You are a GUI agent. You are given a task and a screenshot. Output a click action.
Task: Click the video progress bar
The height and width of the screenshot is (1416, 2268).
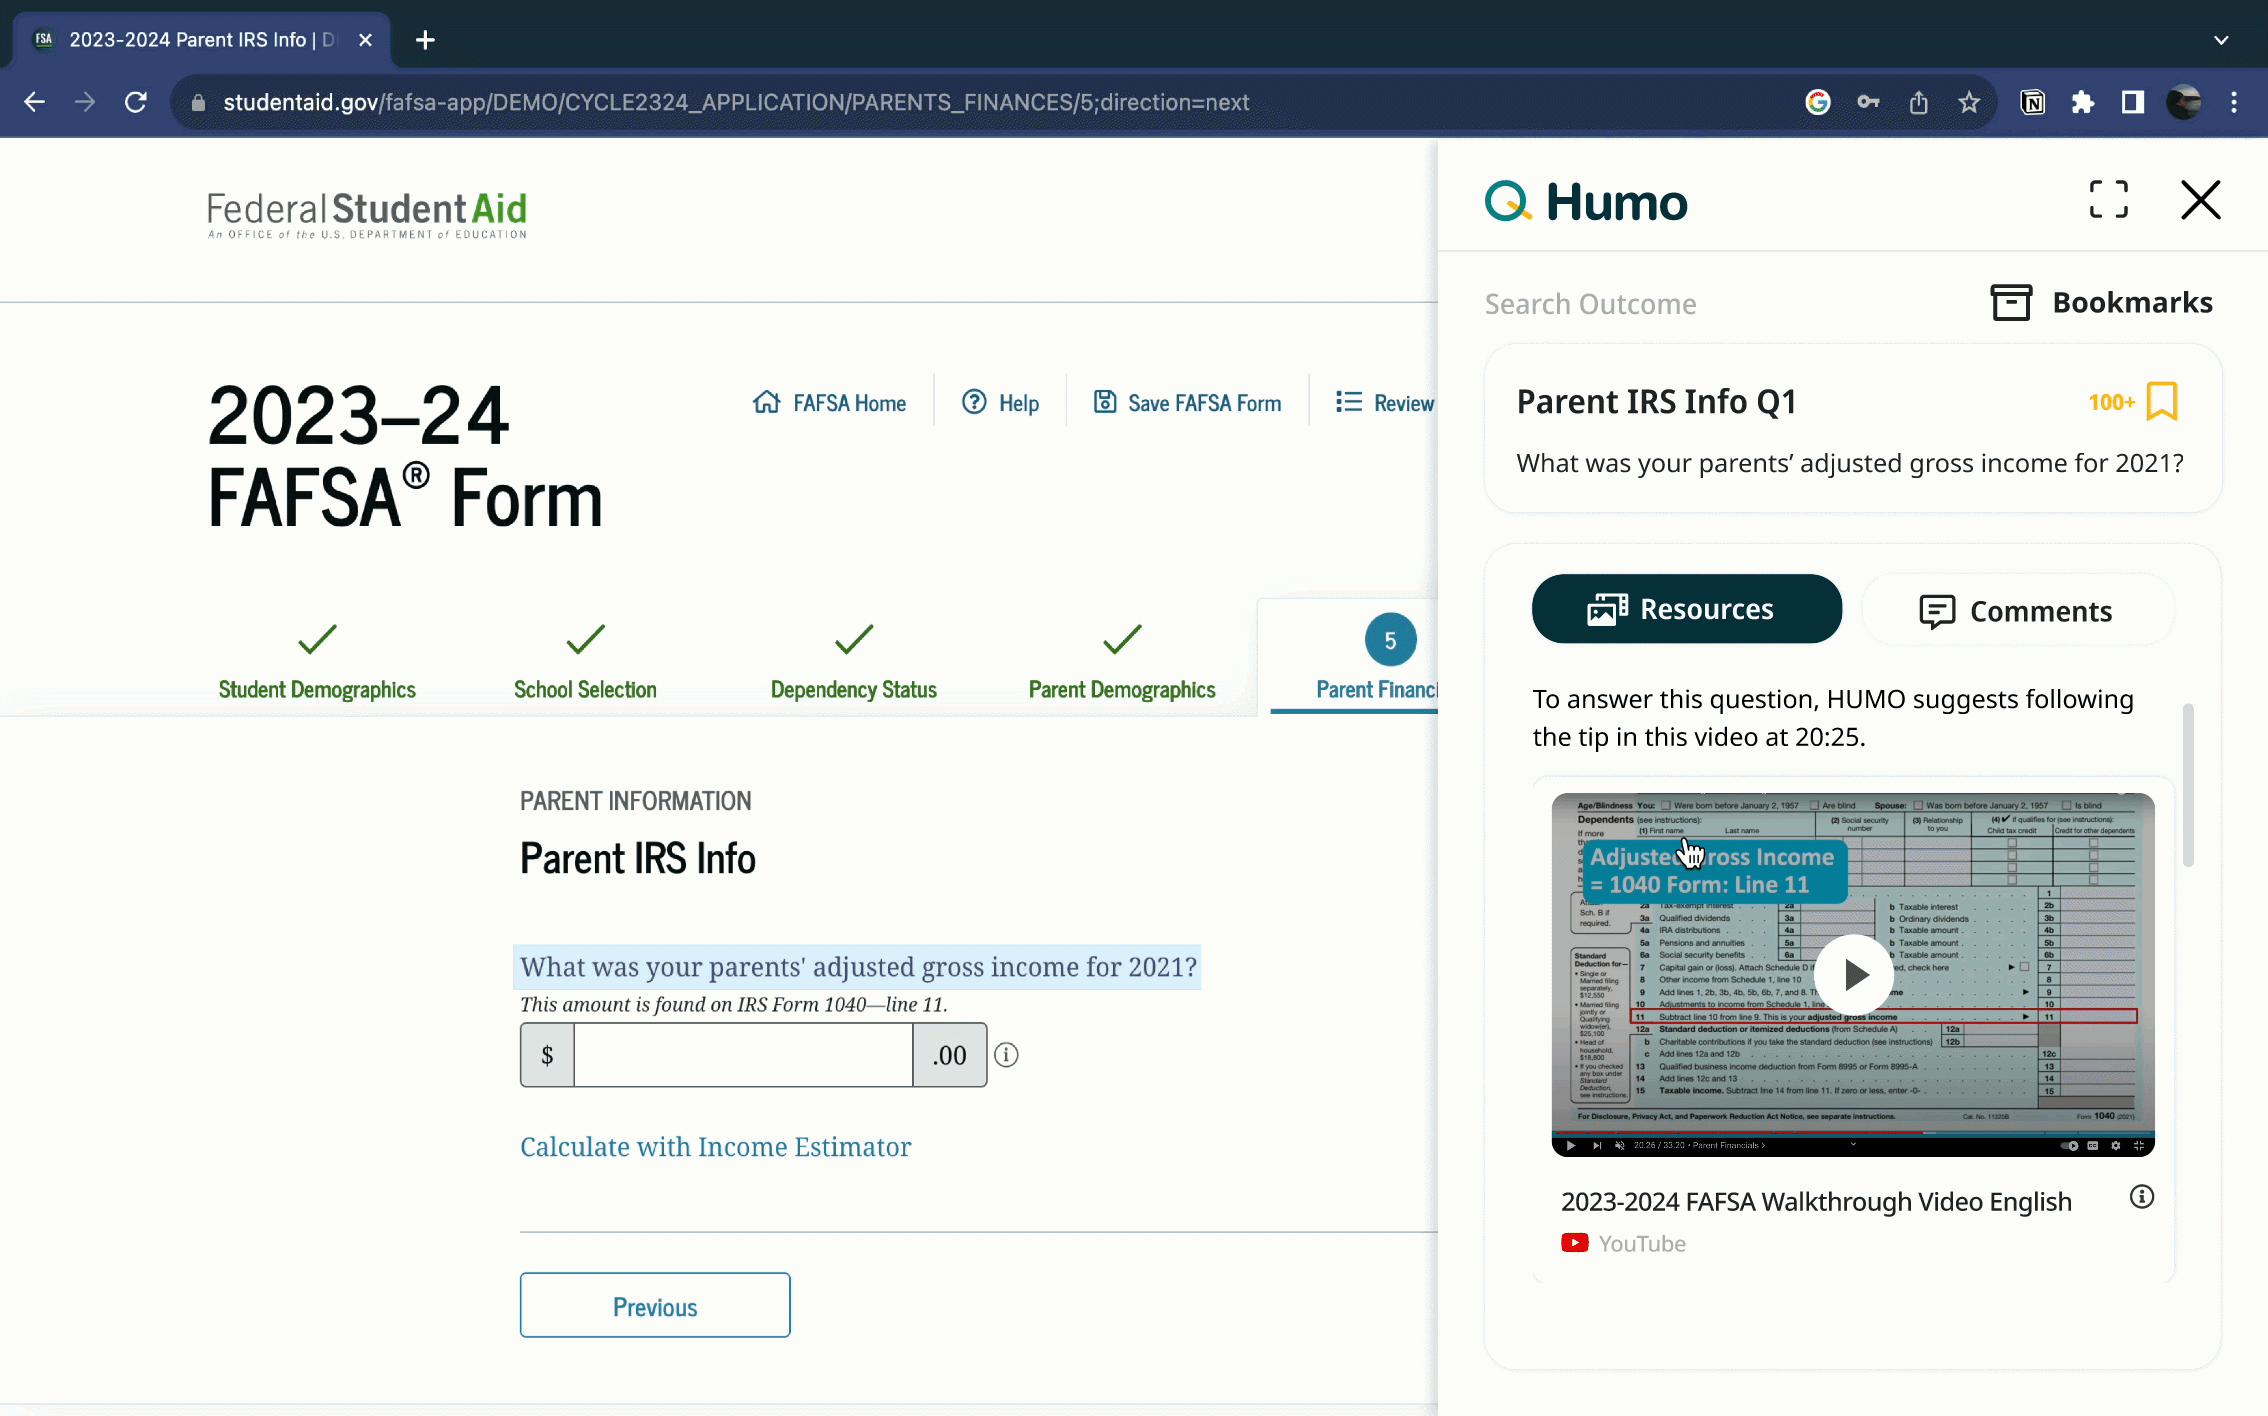1853,1133
